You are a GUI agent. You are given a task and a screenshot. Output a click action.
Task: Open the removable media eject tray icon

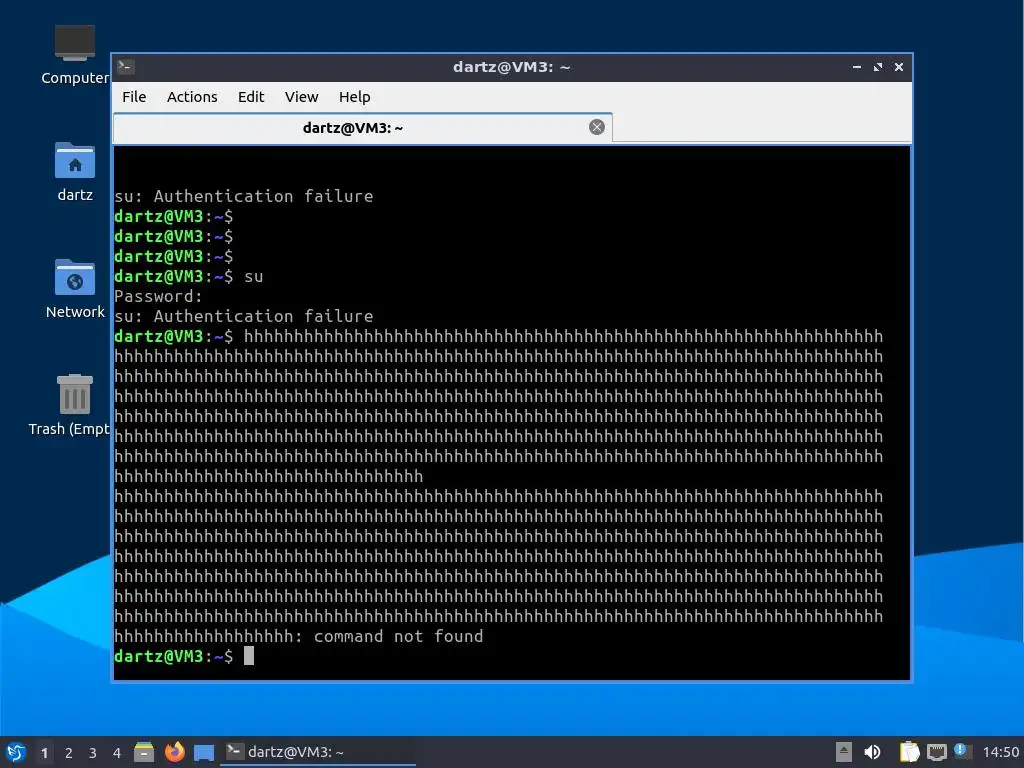click(844, 752)
